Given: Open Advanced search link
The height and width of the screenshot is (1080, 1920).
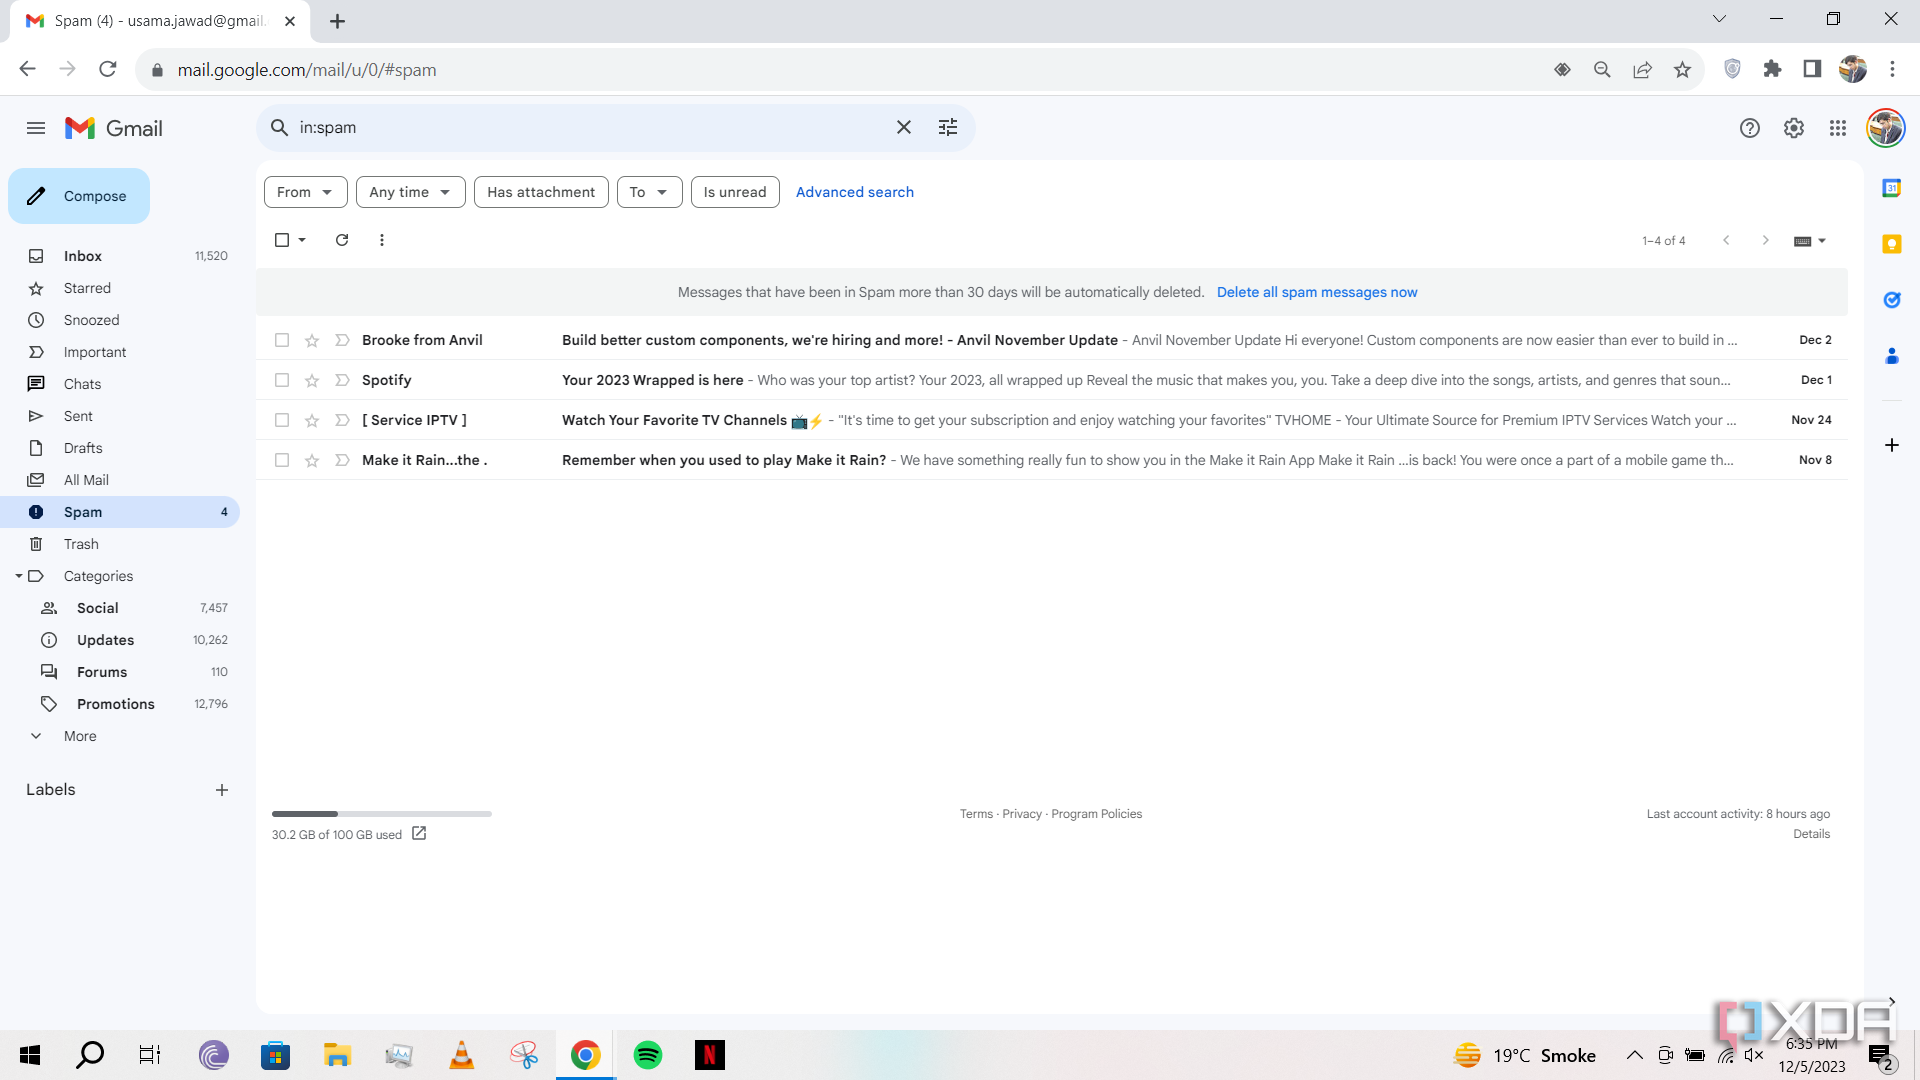Looking at the screenshot, I should [855, 192].
